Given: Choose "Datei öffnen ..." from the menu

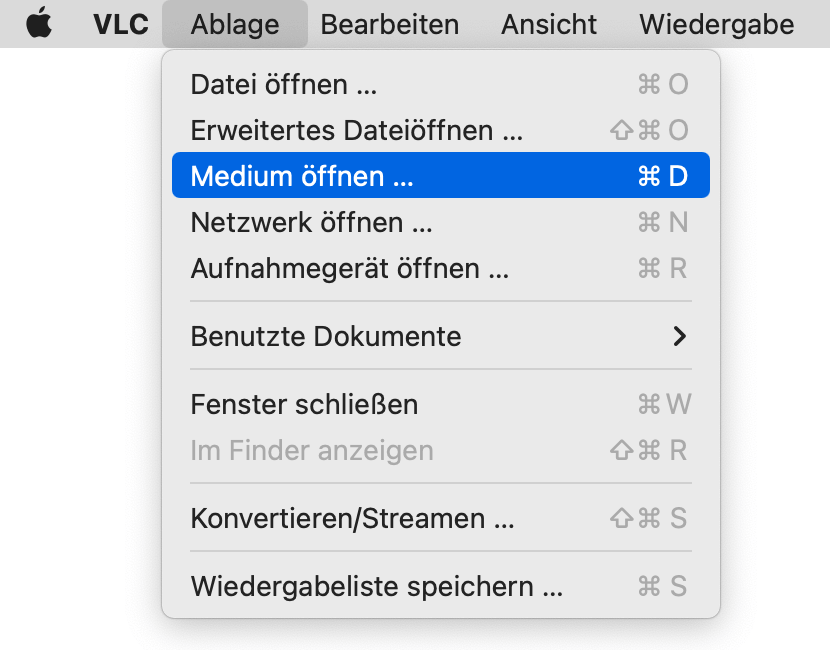Looking at the screenshot, I should point(283,85).
